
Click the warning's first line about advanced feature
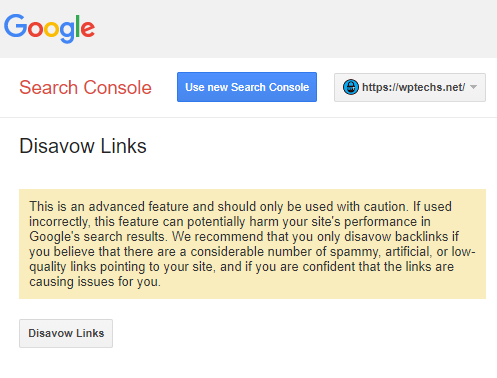[x=240, y=207]
